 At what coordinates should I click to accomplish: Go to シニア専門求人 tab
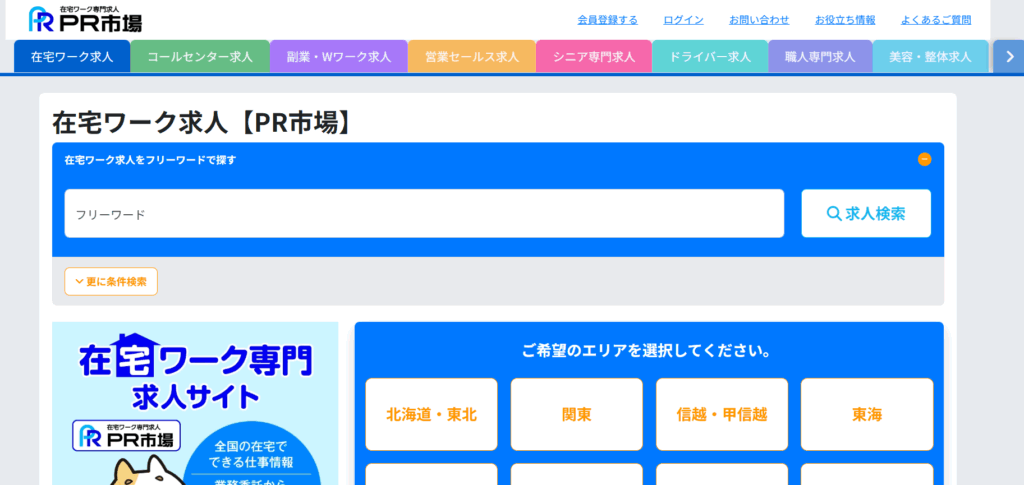[593, 57]
